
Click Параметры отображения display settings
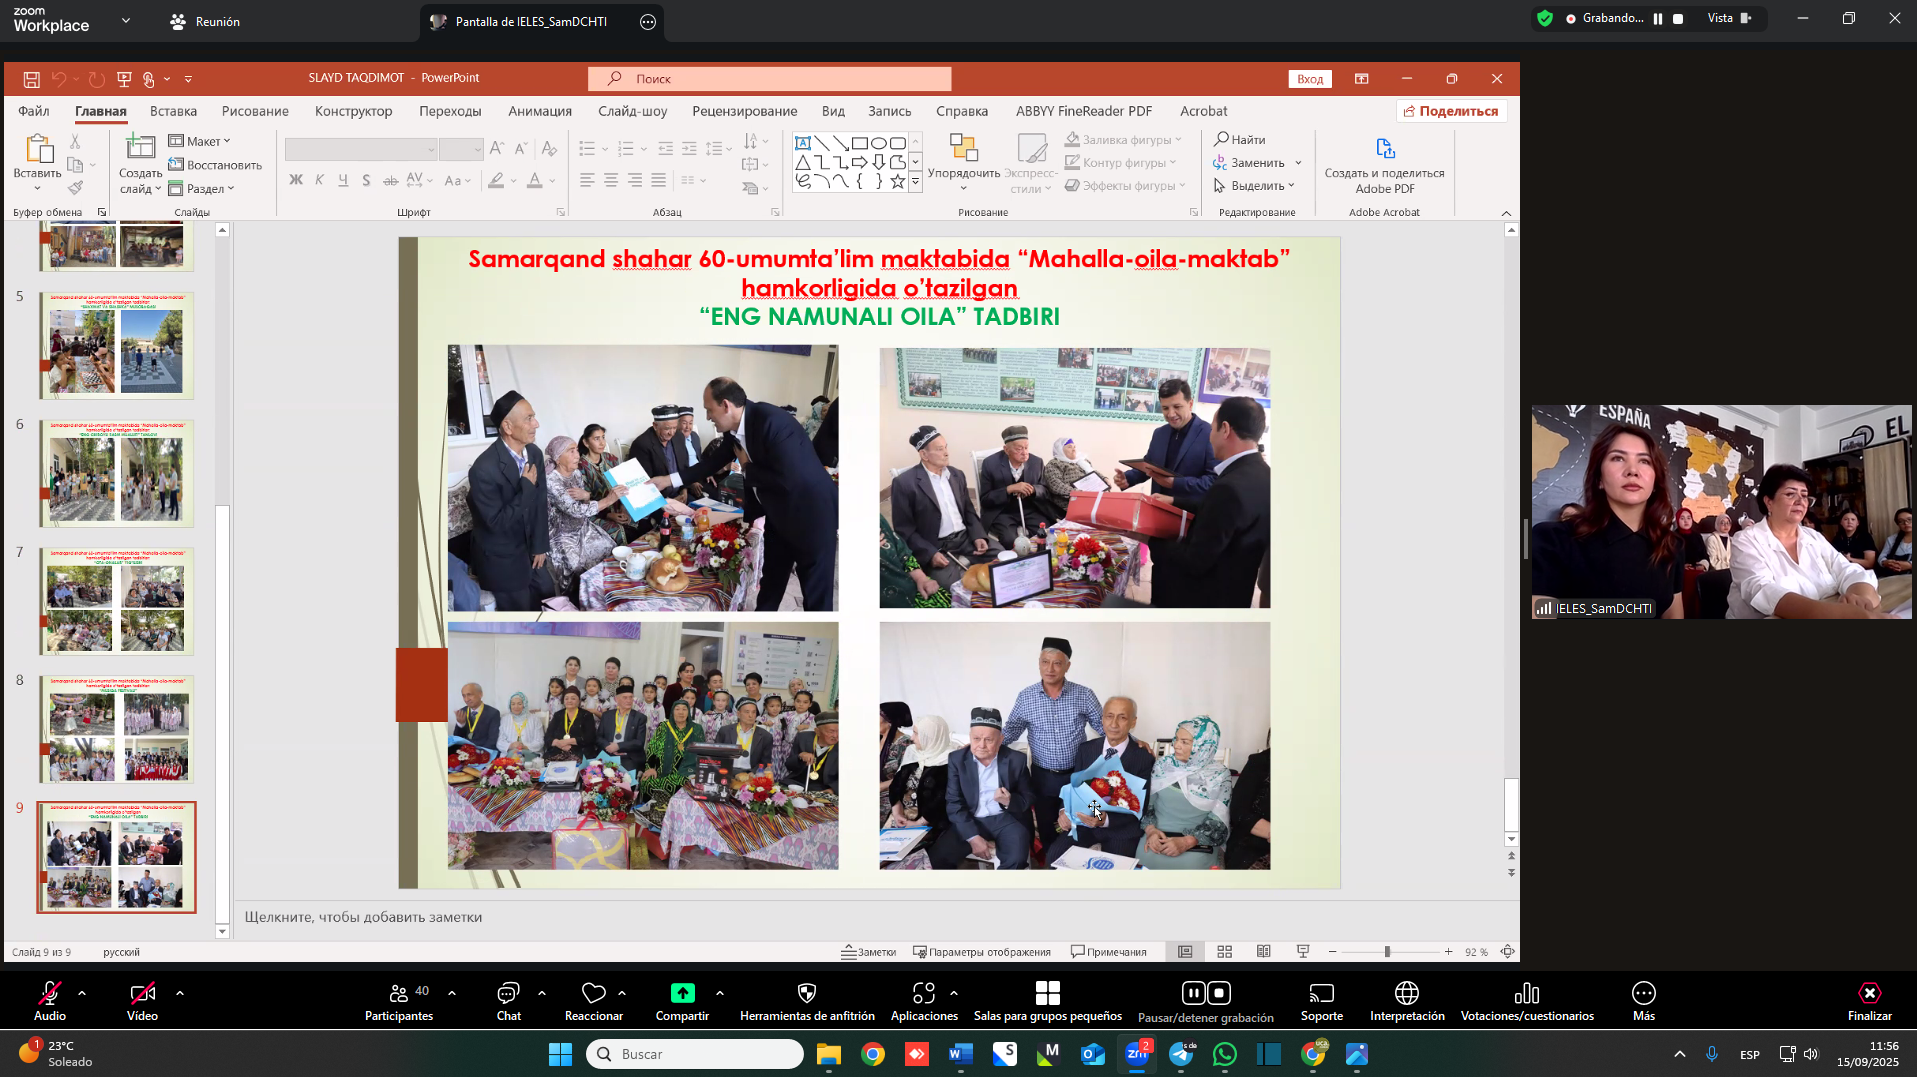pyautogui.click(x=982, y=952)
